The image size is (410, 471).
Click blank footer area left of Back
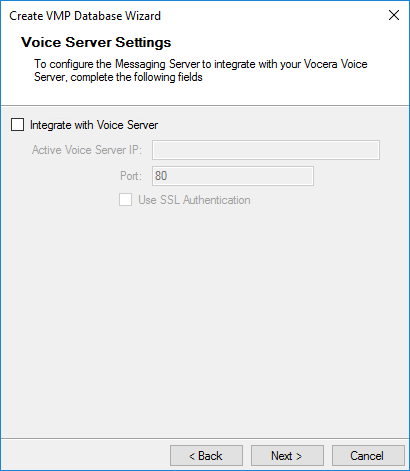click(83, 455)
